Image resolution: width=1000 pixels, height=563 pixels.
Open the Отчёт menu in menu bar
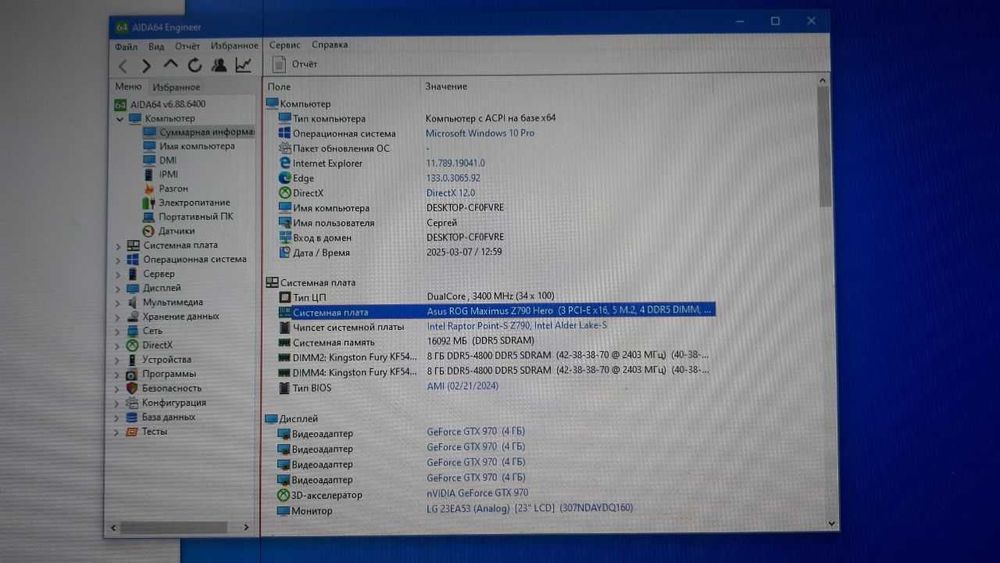(x=188, y=46)
